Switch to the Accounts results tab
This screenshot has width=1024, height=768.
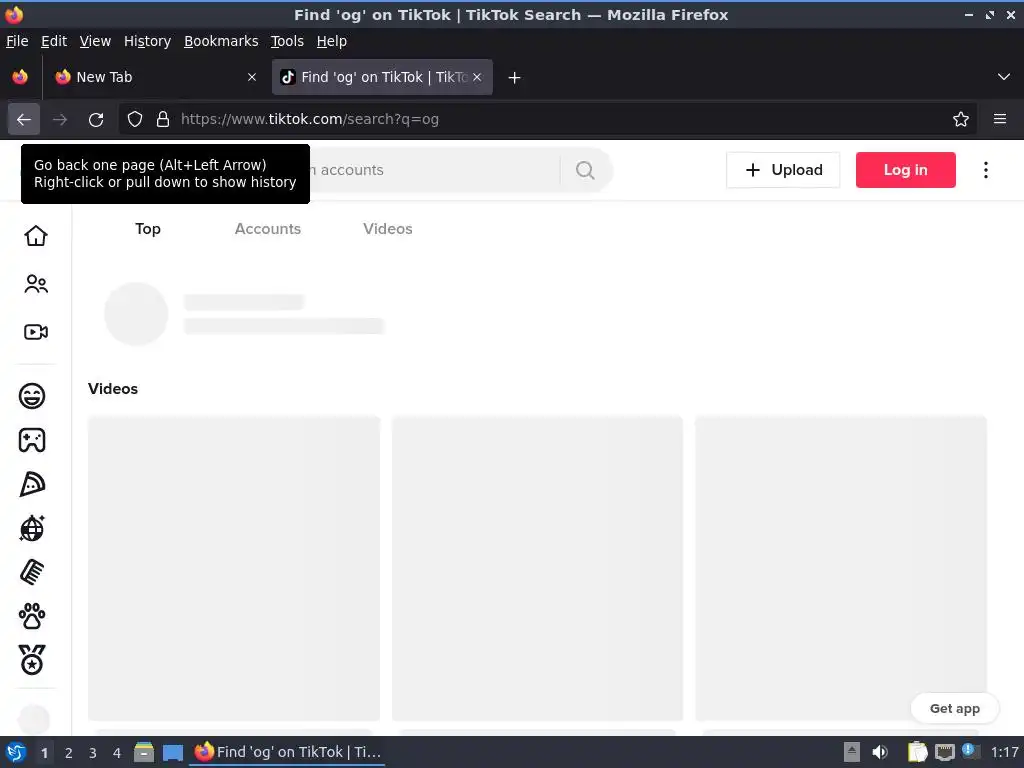[x=268, y=229]
